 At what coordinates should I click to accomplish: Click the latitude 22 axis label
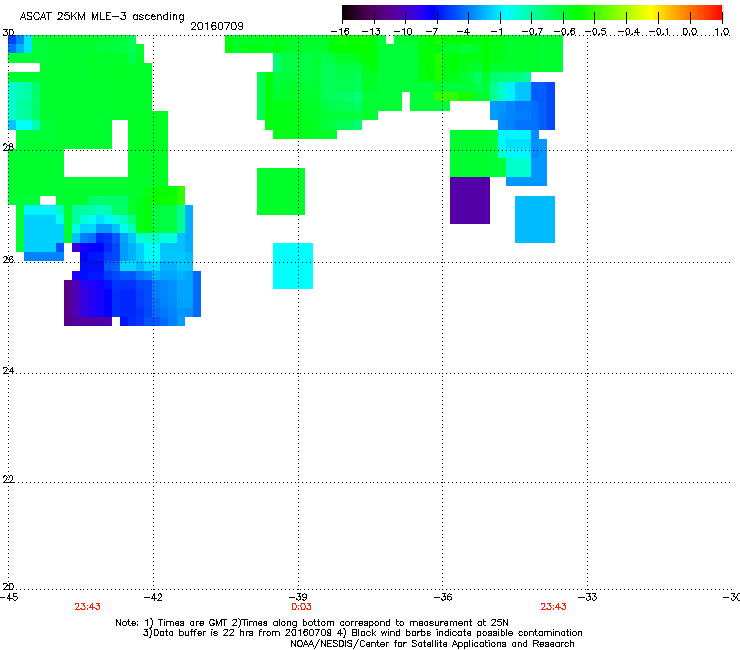point(8,479)
